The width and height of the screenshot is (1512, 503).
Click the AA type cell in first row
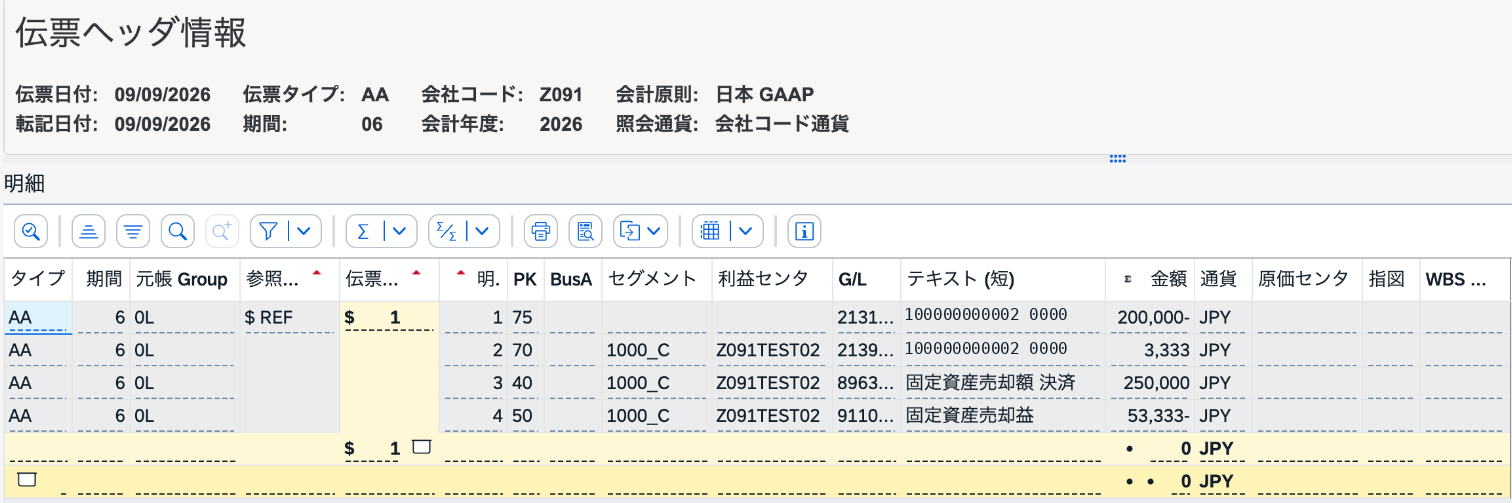tap(38, 317)
